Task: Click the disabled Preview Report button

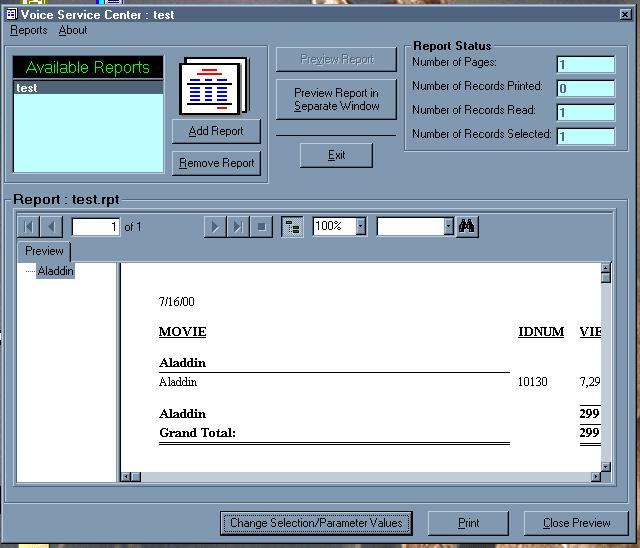Action: point(336,60)
